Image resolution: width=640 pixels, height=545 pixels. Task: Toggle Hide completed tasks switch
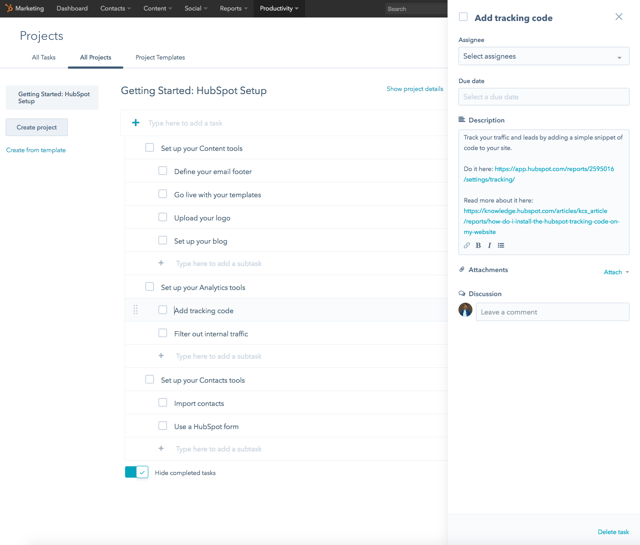137,472
